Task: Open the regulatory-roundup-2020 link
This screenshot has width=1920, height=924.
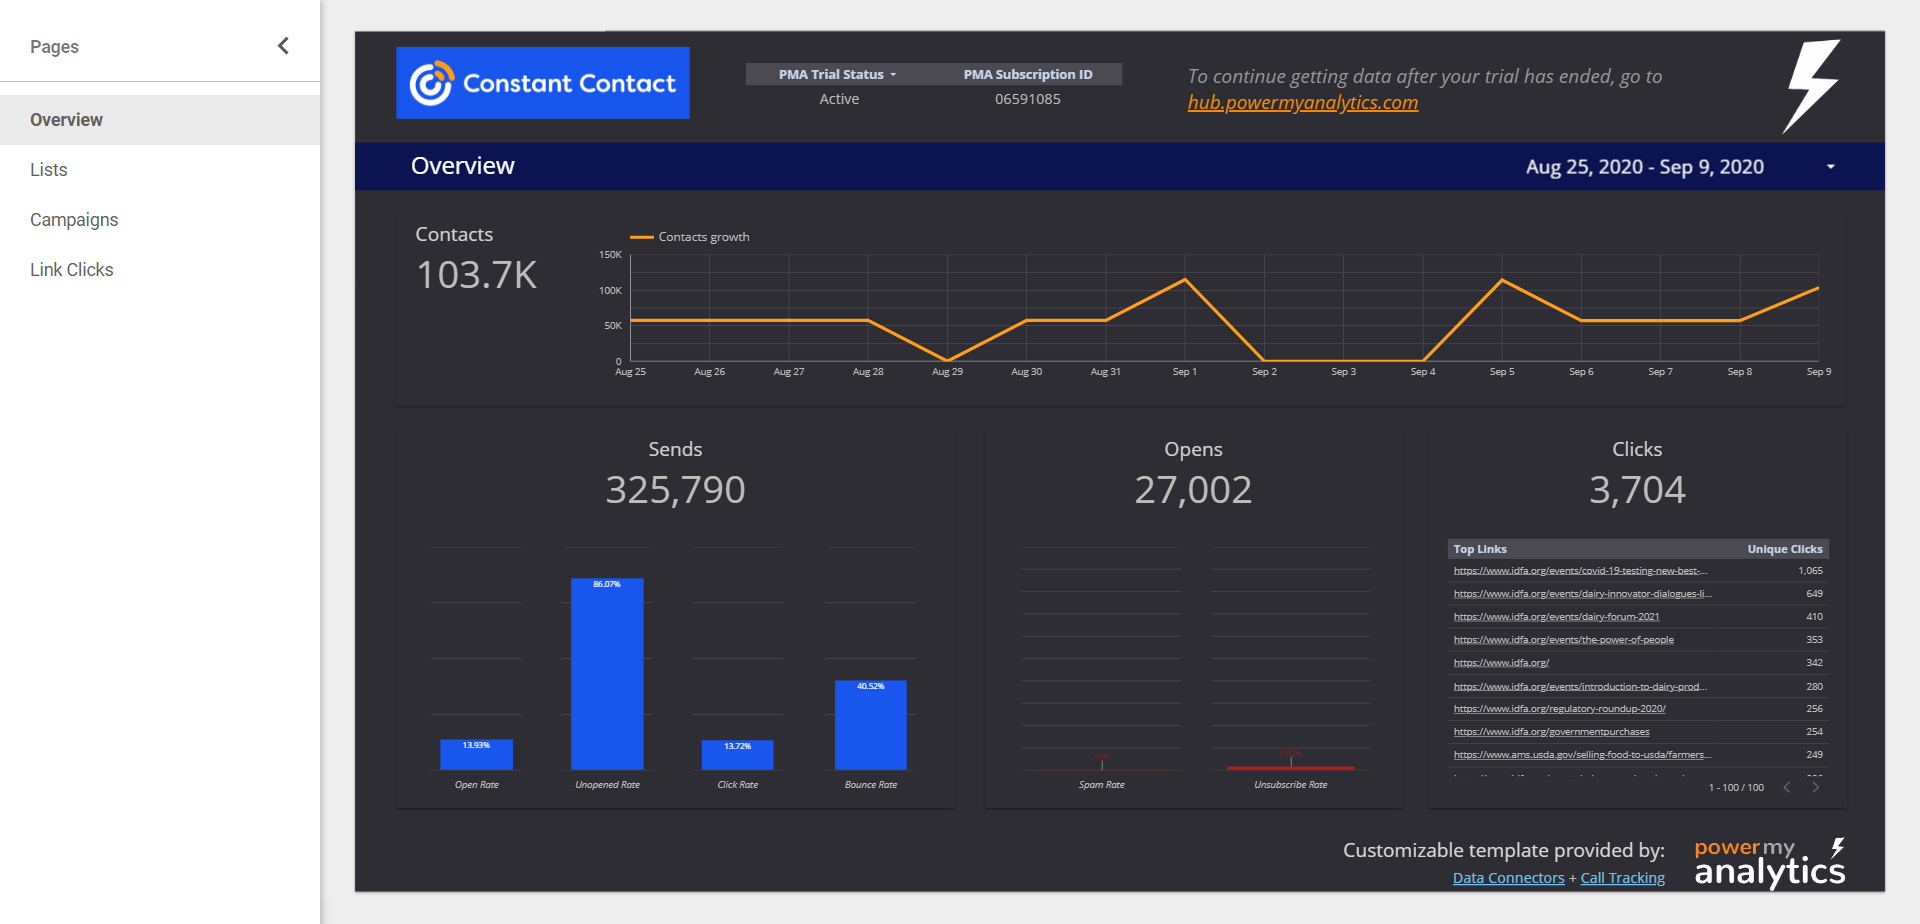Action: pos(1559,709)
